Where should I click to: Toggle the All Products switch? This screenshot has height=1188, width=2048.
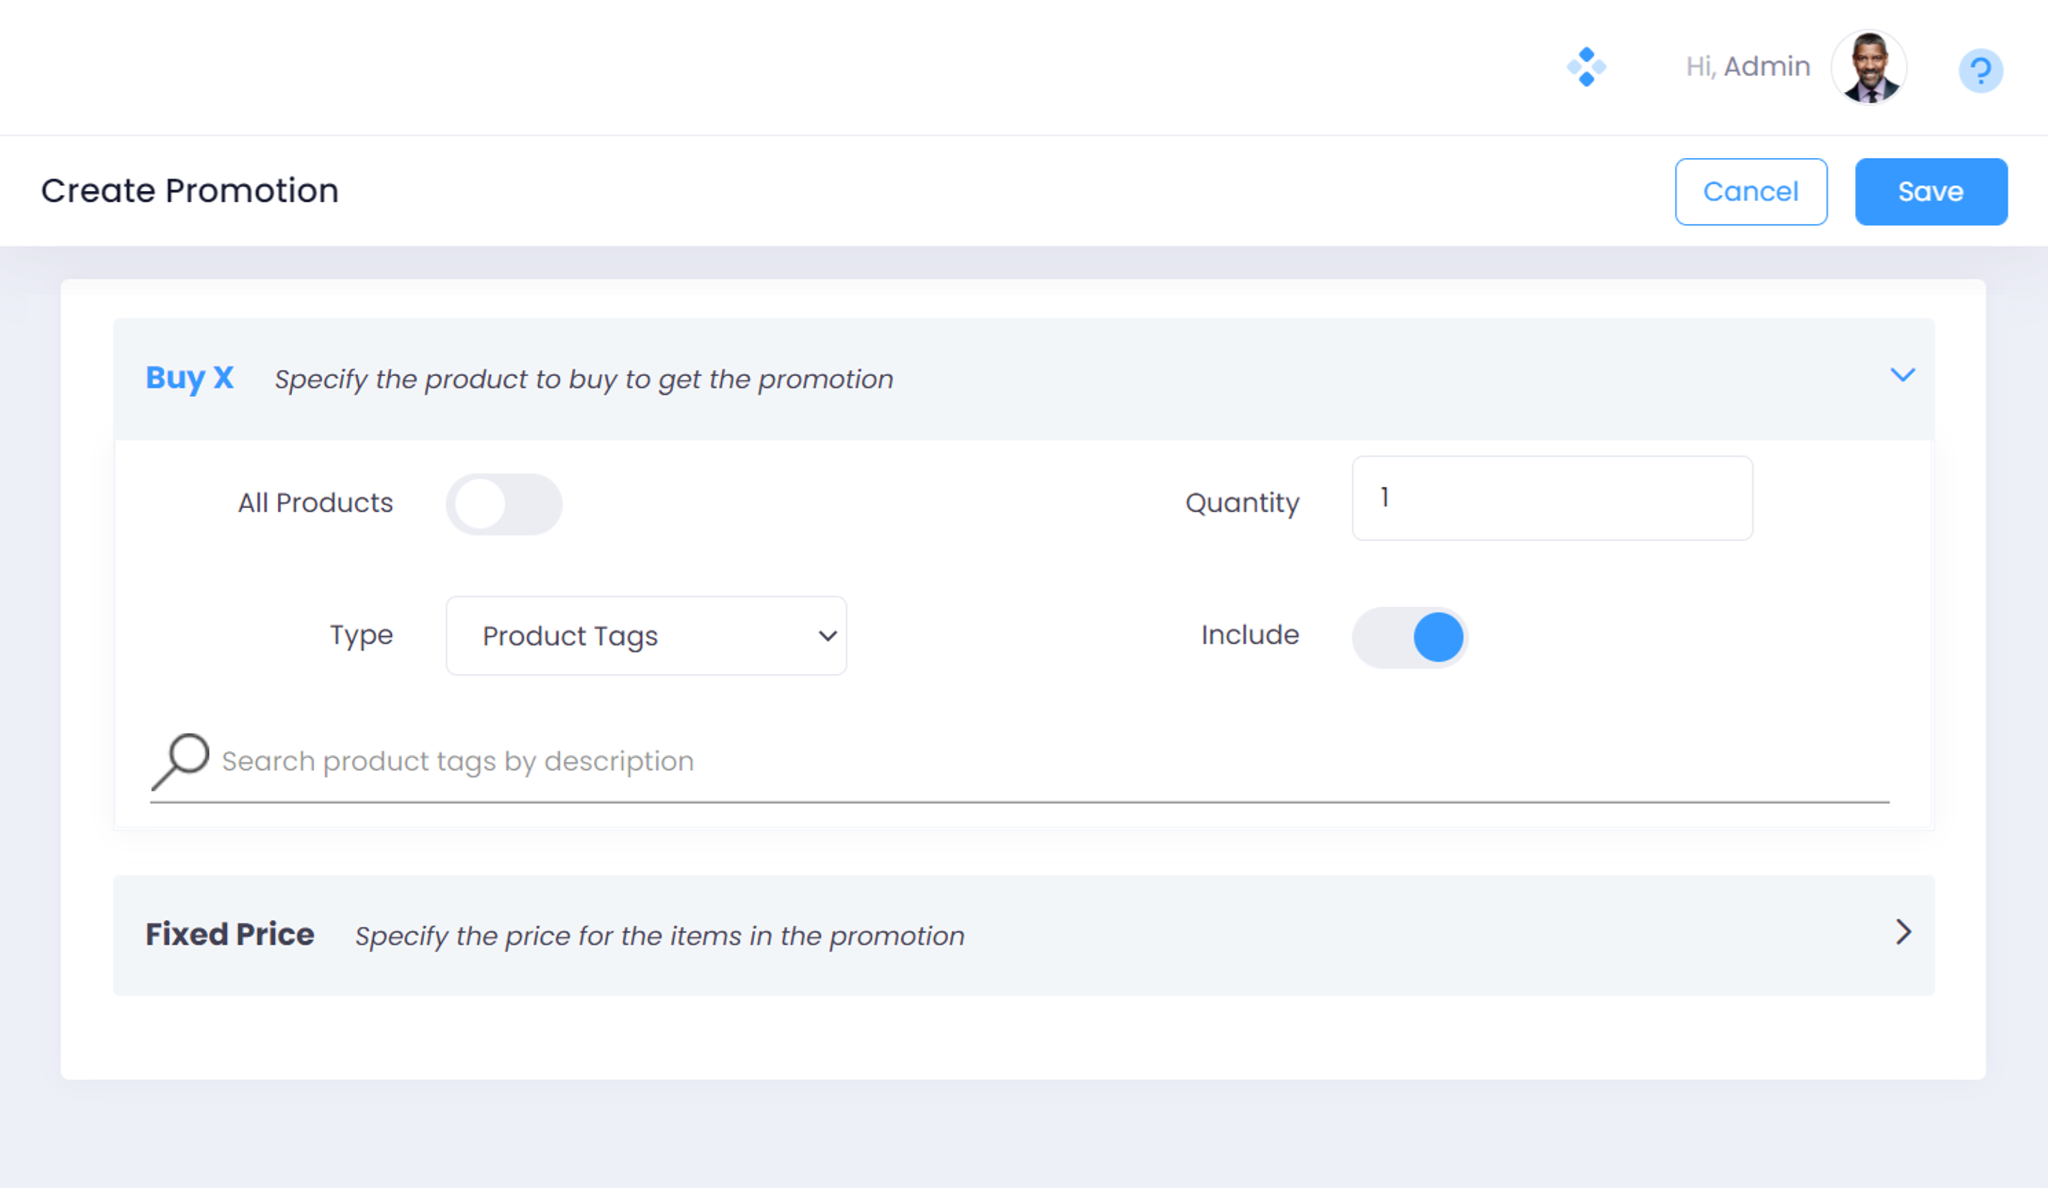(x=504, y=504)
